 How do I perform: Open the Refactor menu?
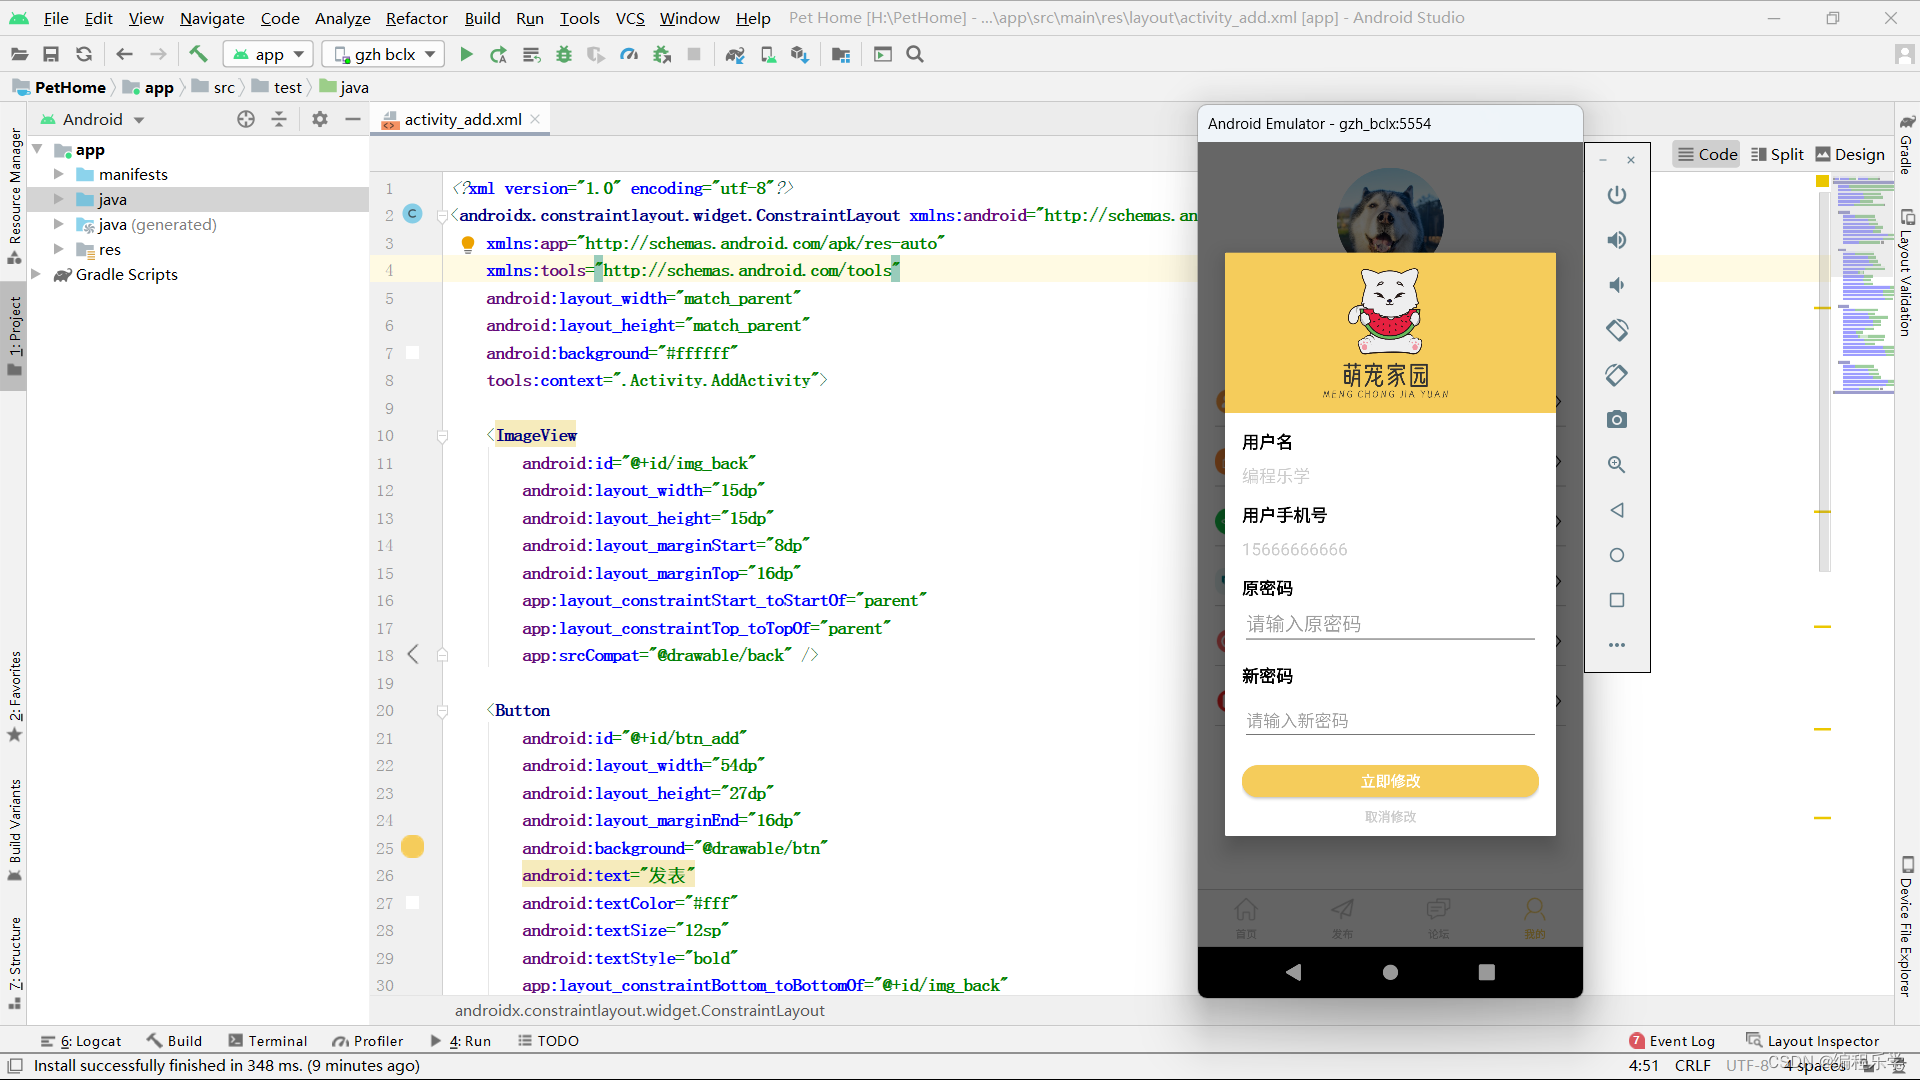416,18
